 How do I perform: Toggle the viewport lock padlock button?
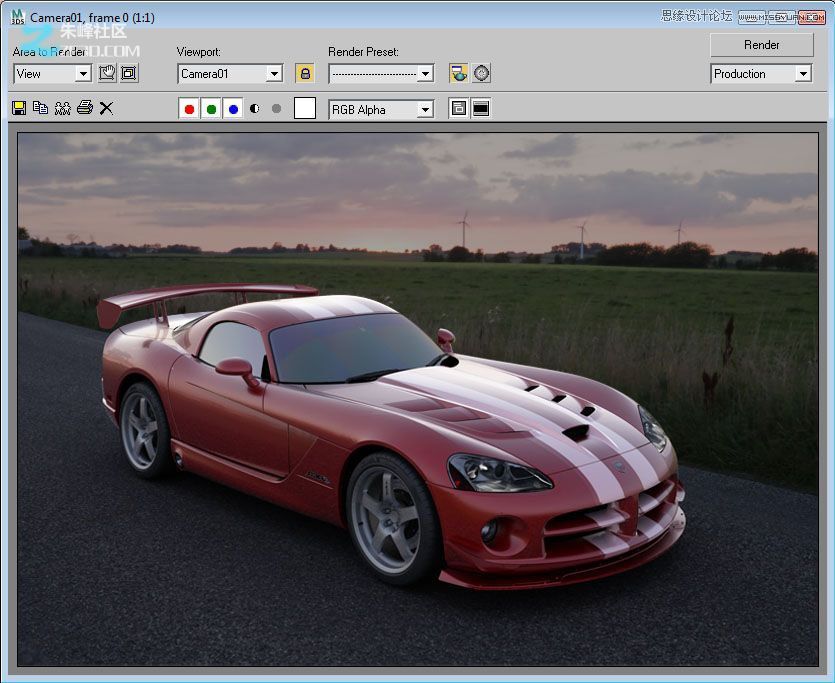[x=305, y=73]
